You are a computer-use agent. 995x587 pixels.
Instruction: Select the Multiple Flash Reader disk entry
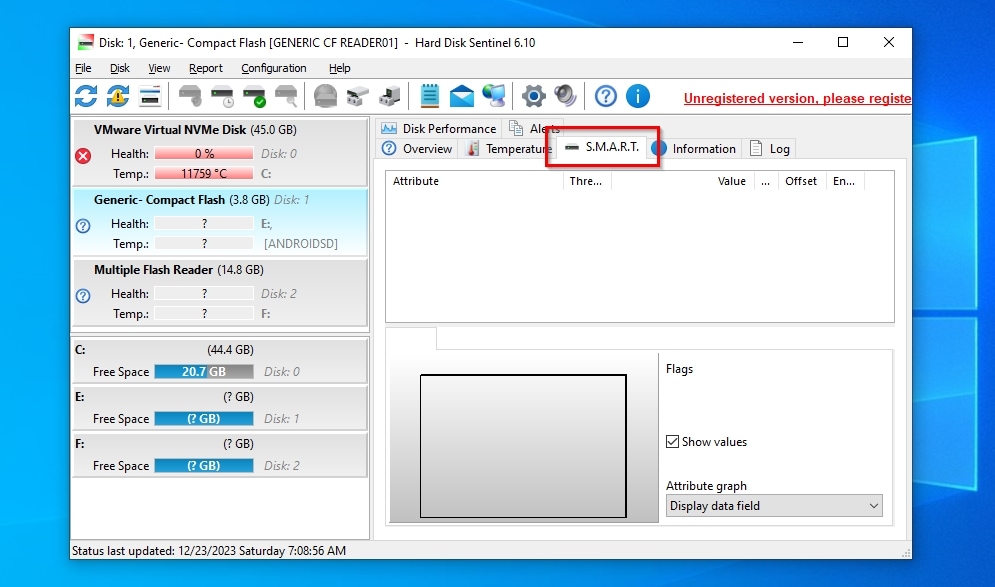(220, 293)
